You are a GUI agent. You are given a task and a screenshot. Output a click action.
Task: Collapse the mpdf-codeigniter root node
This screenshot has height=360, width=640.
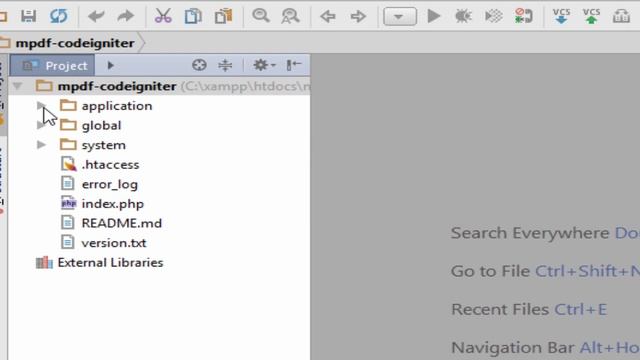[18, 86]
